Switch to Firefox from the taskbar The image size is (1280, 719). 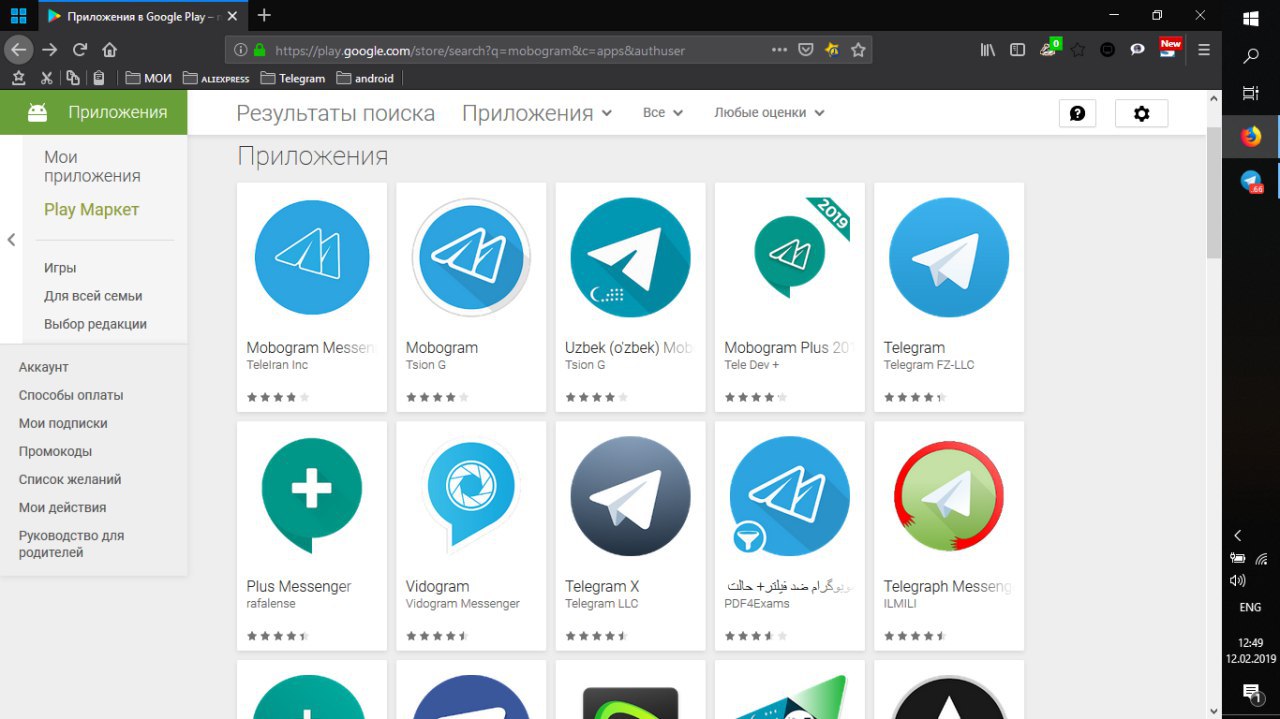click(x=1251, y=137)
